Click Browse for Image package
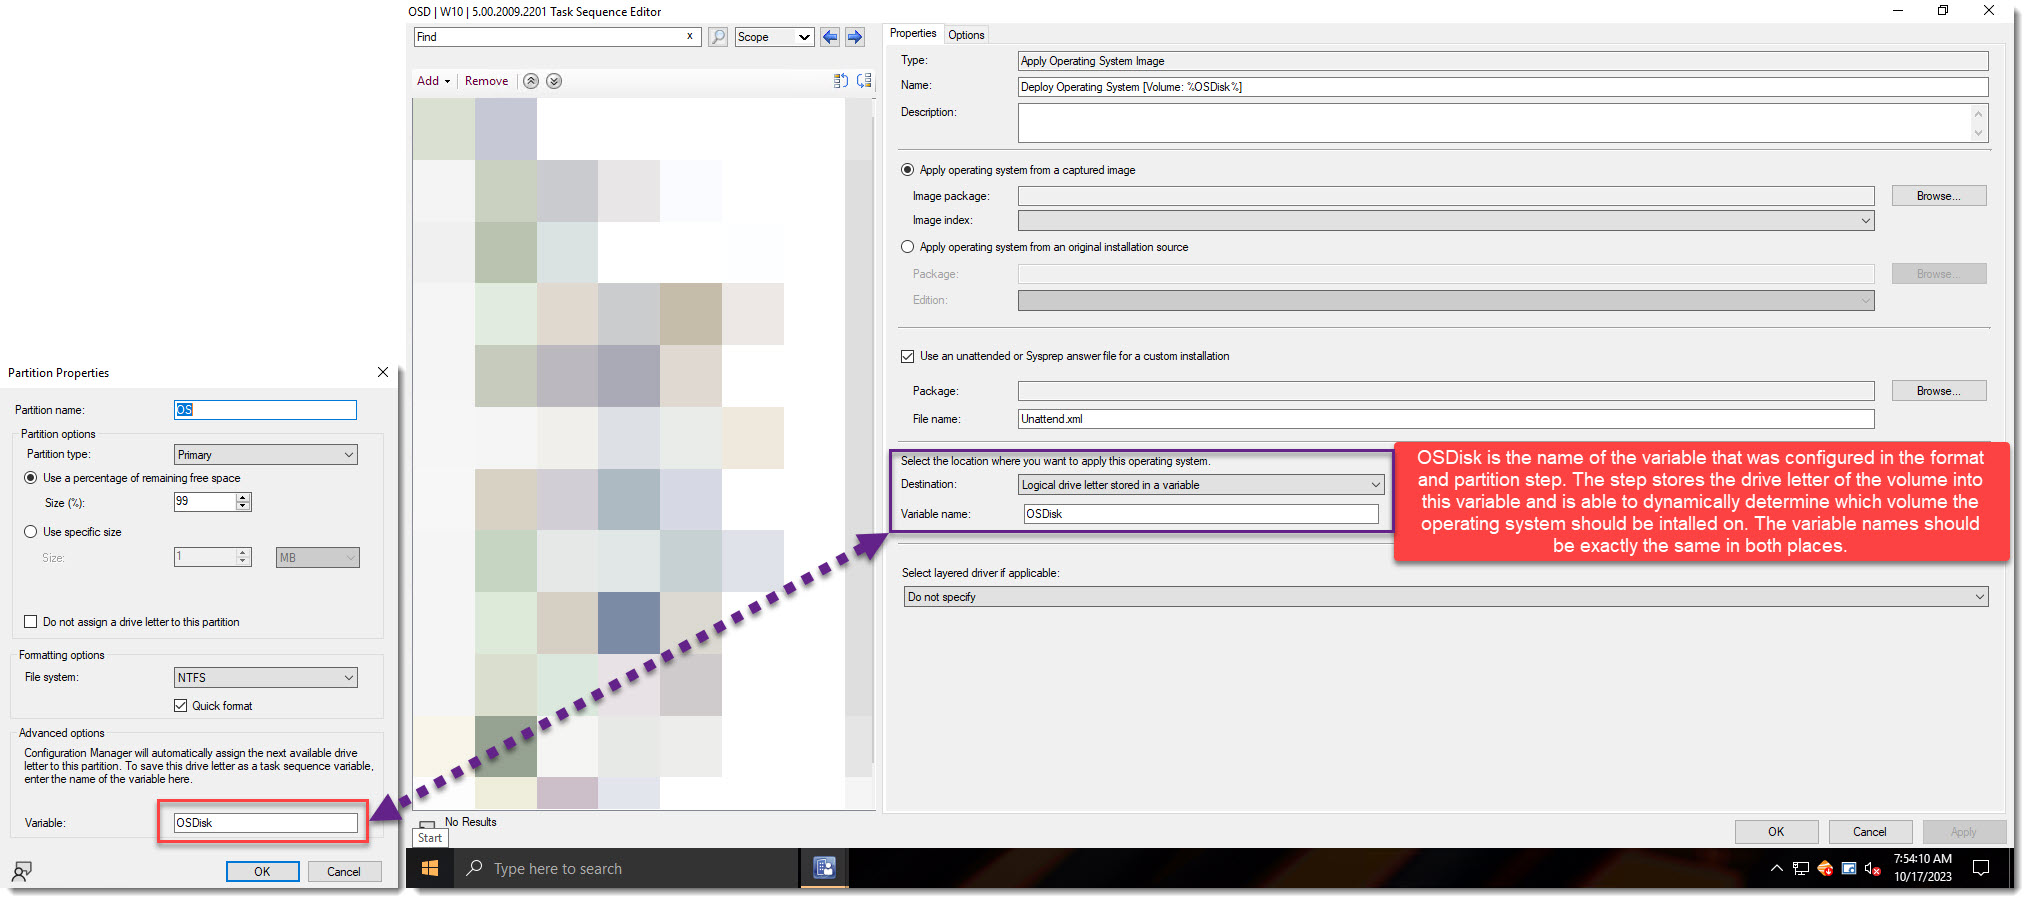Image resolution: width=2029 pixels, height=903 pixels. [1938, 196]
